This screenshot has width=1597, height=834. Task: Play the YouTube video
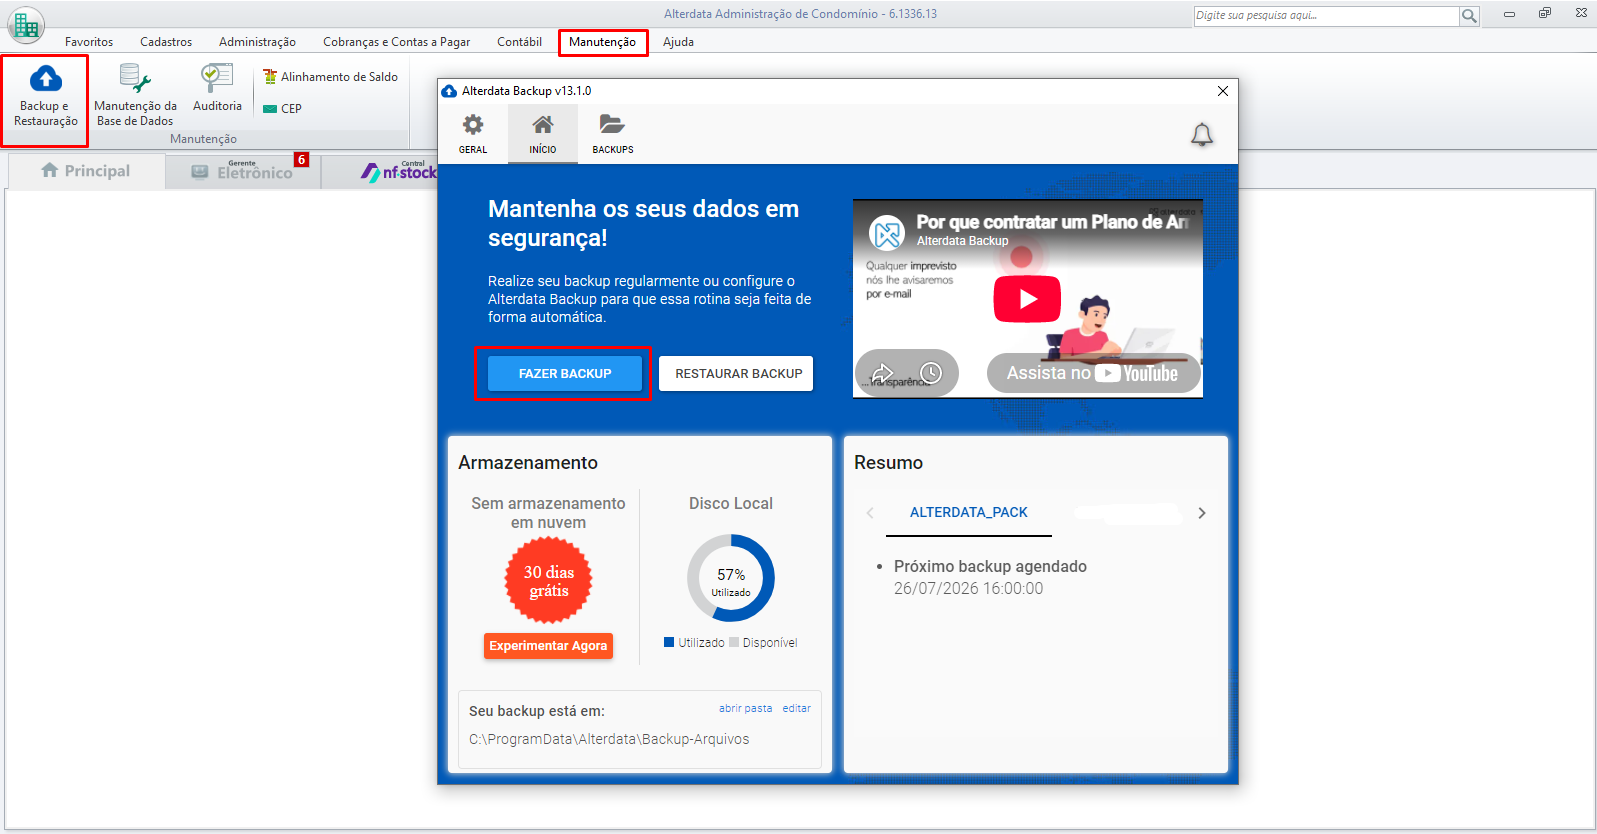pyautogui.click(x=1027, y=299)
